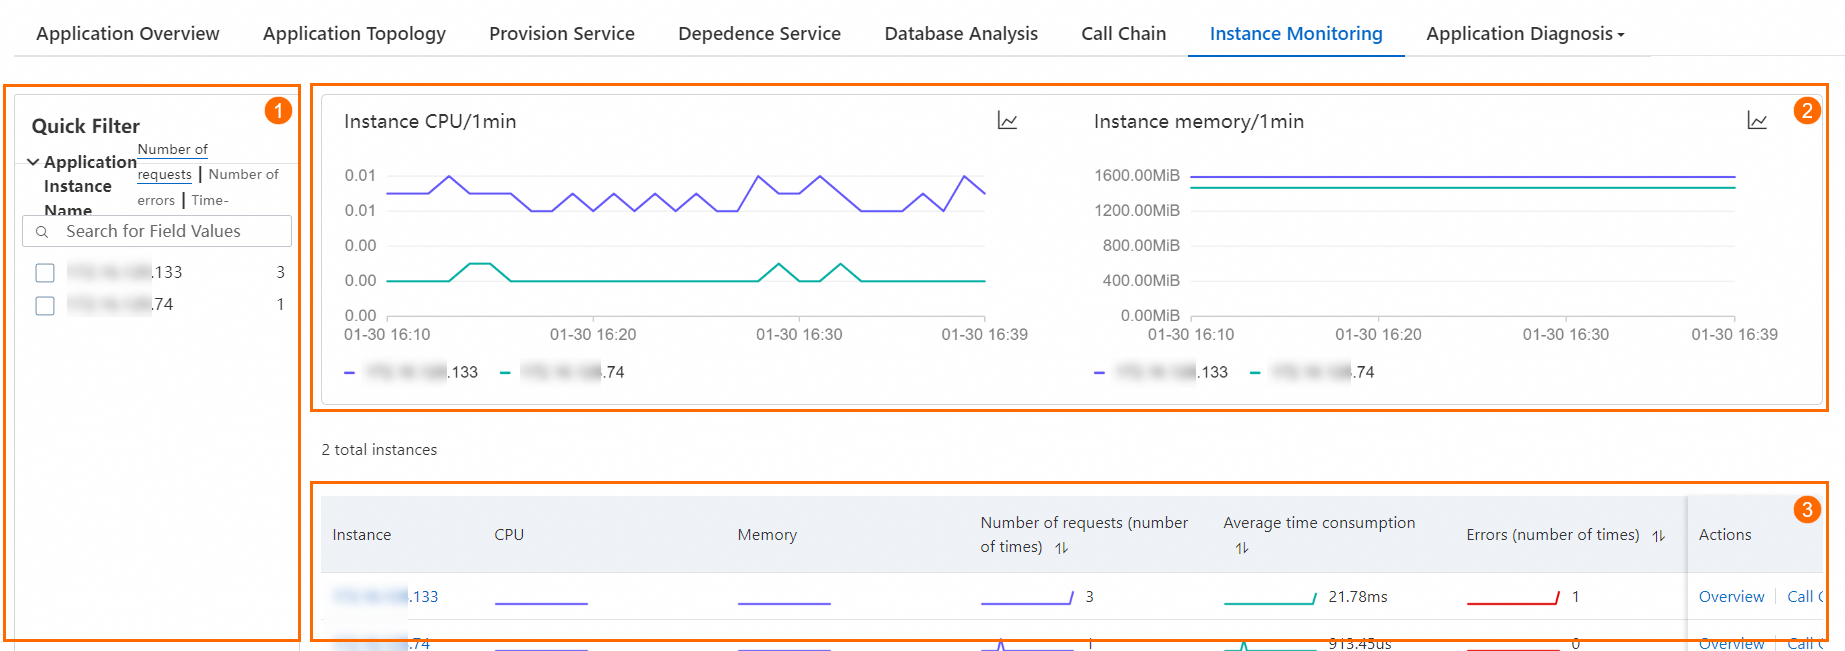
Task: Go to the Application Topology tab
Action: tap(354, 34)
